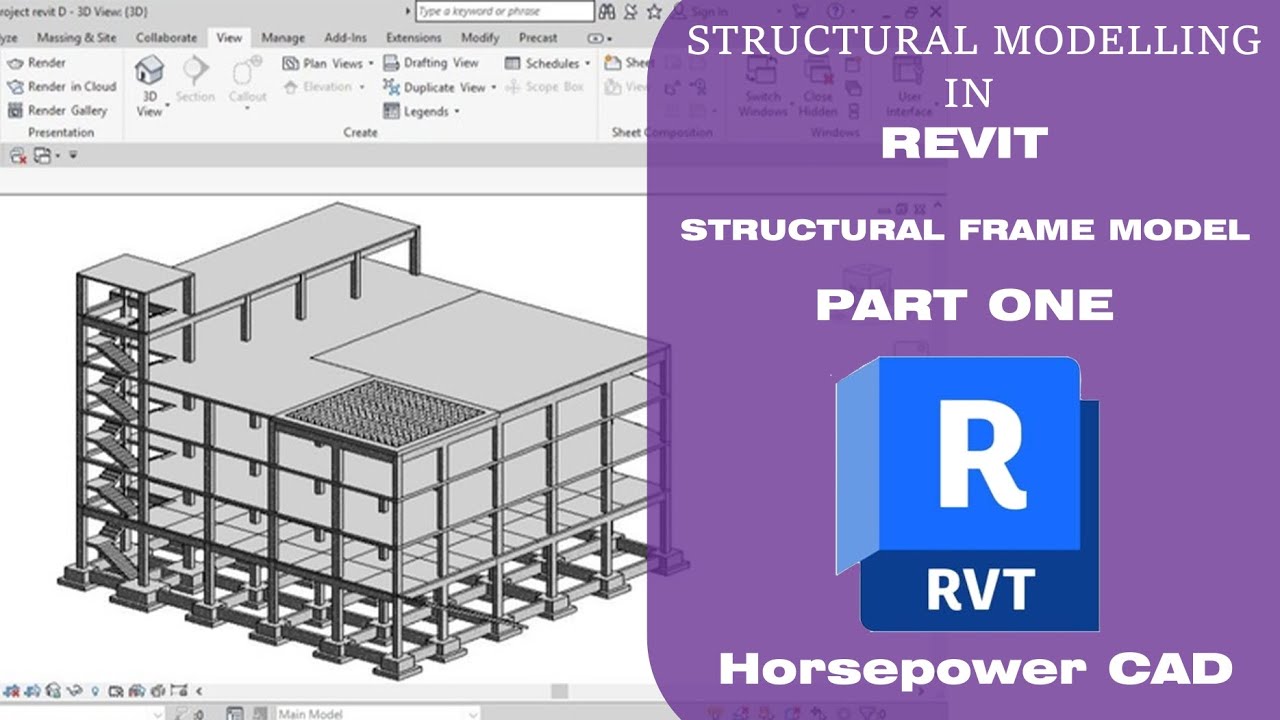Switch to the Precast tab

click(x=538, y=37)
